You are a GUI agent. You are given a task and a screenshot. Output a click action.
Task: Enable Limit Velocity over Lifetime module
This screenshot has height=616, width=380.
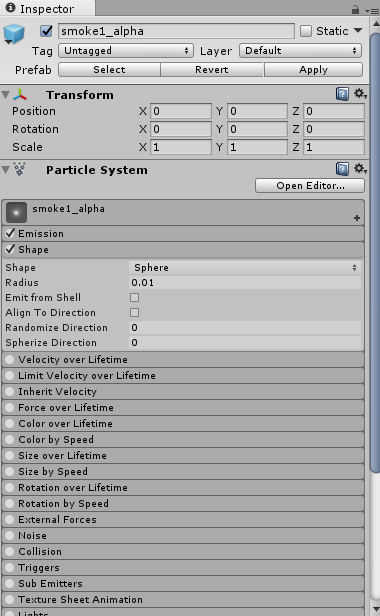pyautogui.click(x=9, y=376)
